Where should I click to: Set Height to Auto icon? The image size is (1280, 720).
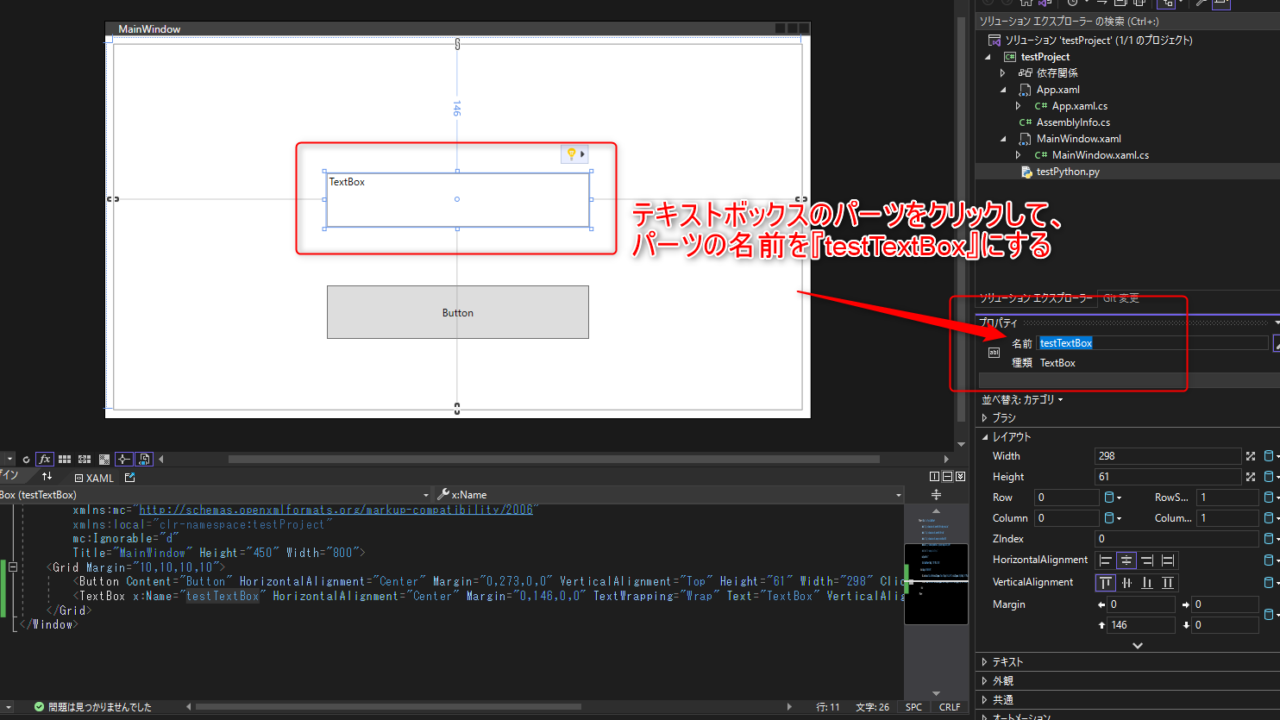click(1251, 477)
